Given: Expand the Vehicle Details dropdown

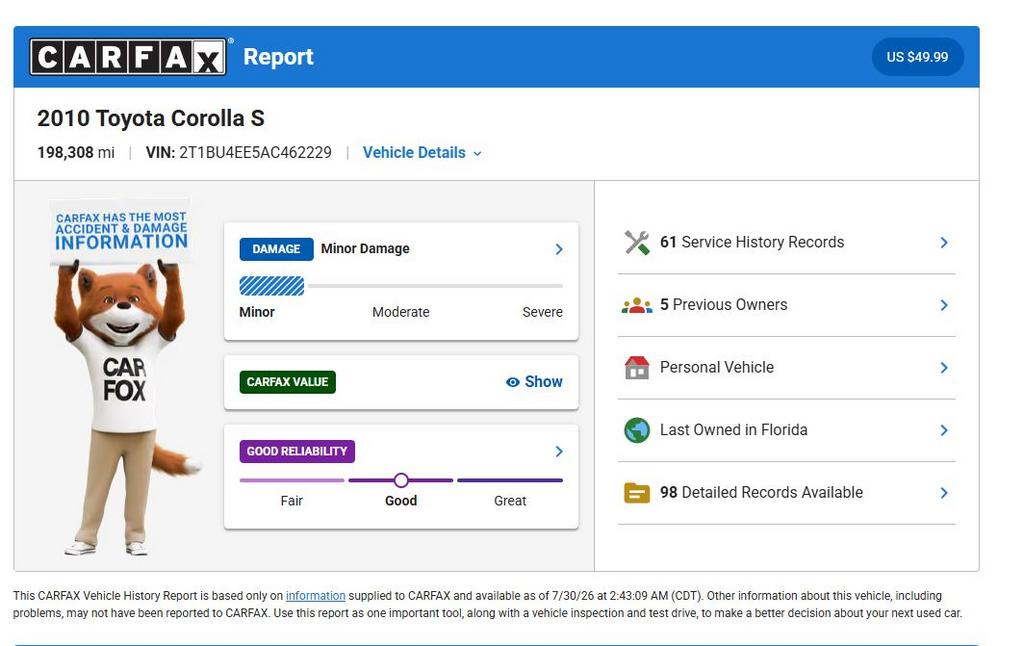Looking at the screenshot, I should pyautogui.click(x=422, y=153).
